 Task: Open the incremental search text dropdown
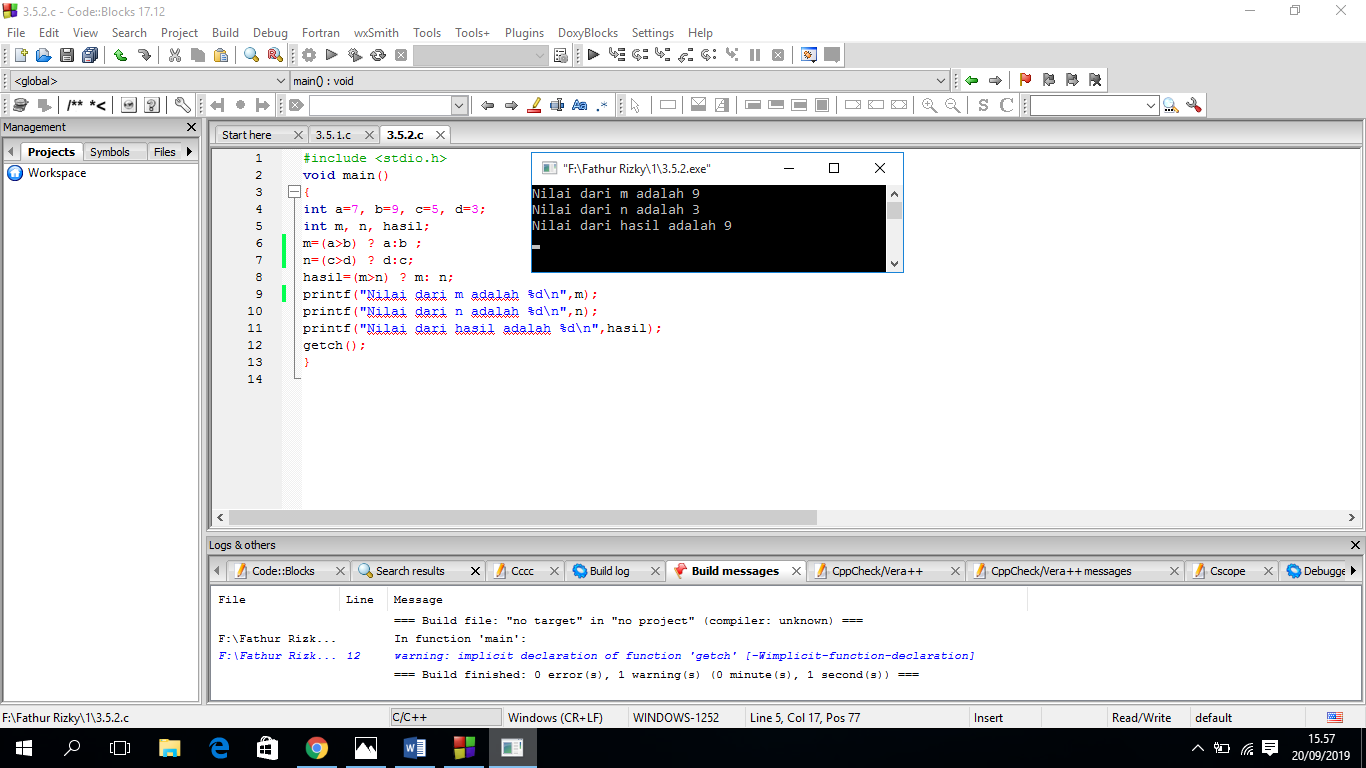point(459,105)
